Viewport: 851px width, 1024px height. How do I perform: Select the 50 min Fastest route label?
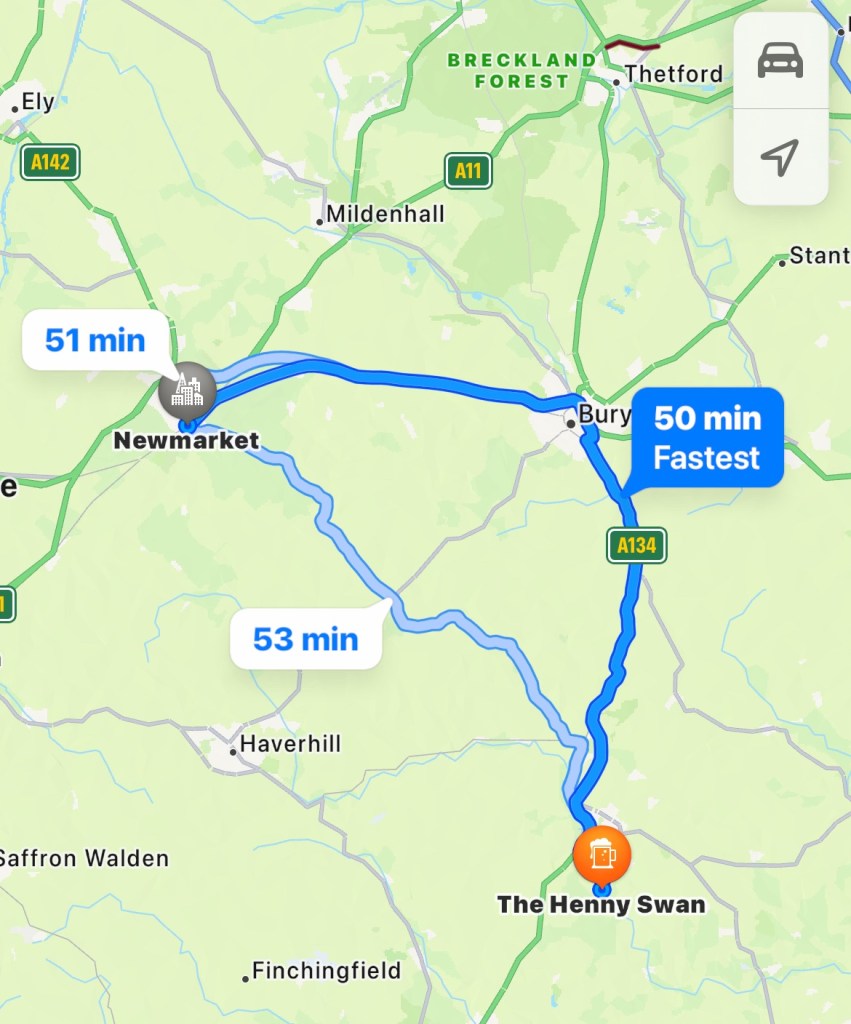pyautogui.click(x=707, y=438)
